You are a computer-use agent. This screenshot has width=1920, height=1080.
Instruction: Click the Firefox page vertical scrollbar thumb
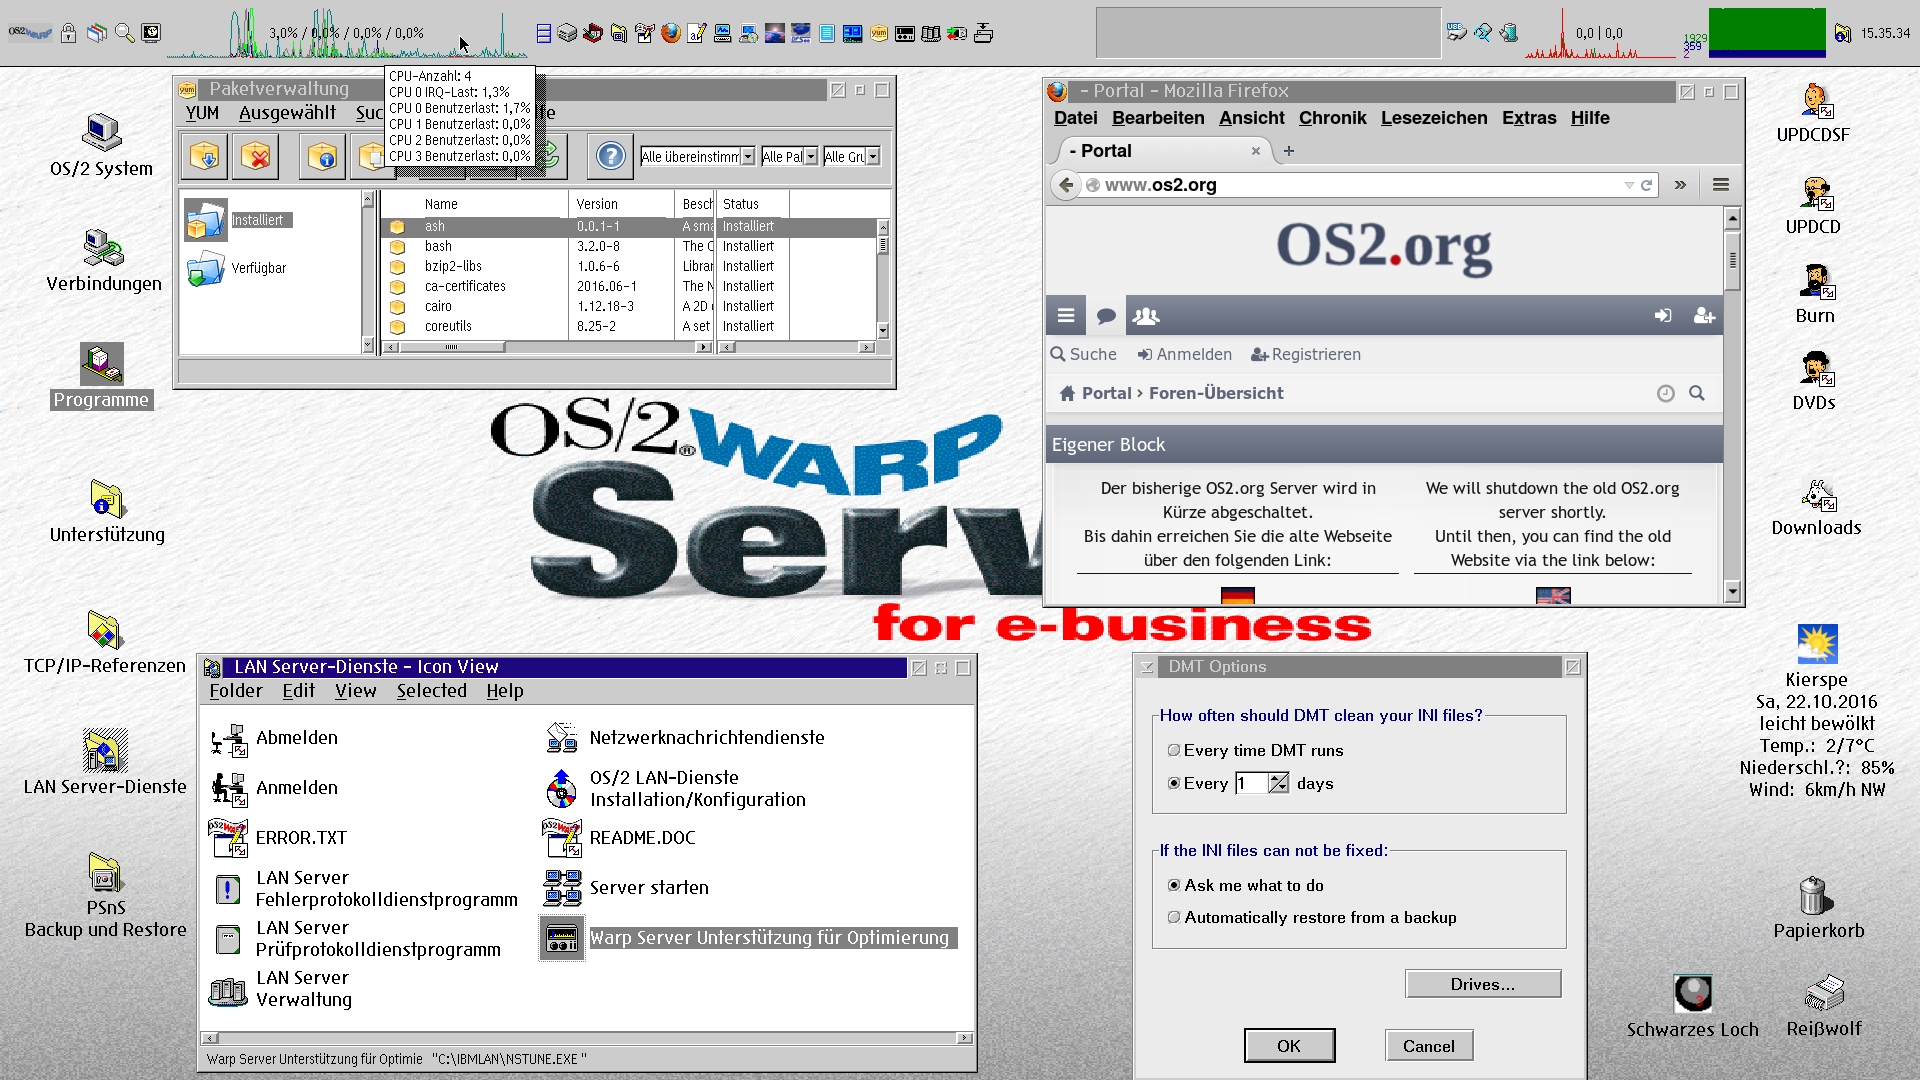[1733, 259]
